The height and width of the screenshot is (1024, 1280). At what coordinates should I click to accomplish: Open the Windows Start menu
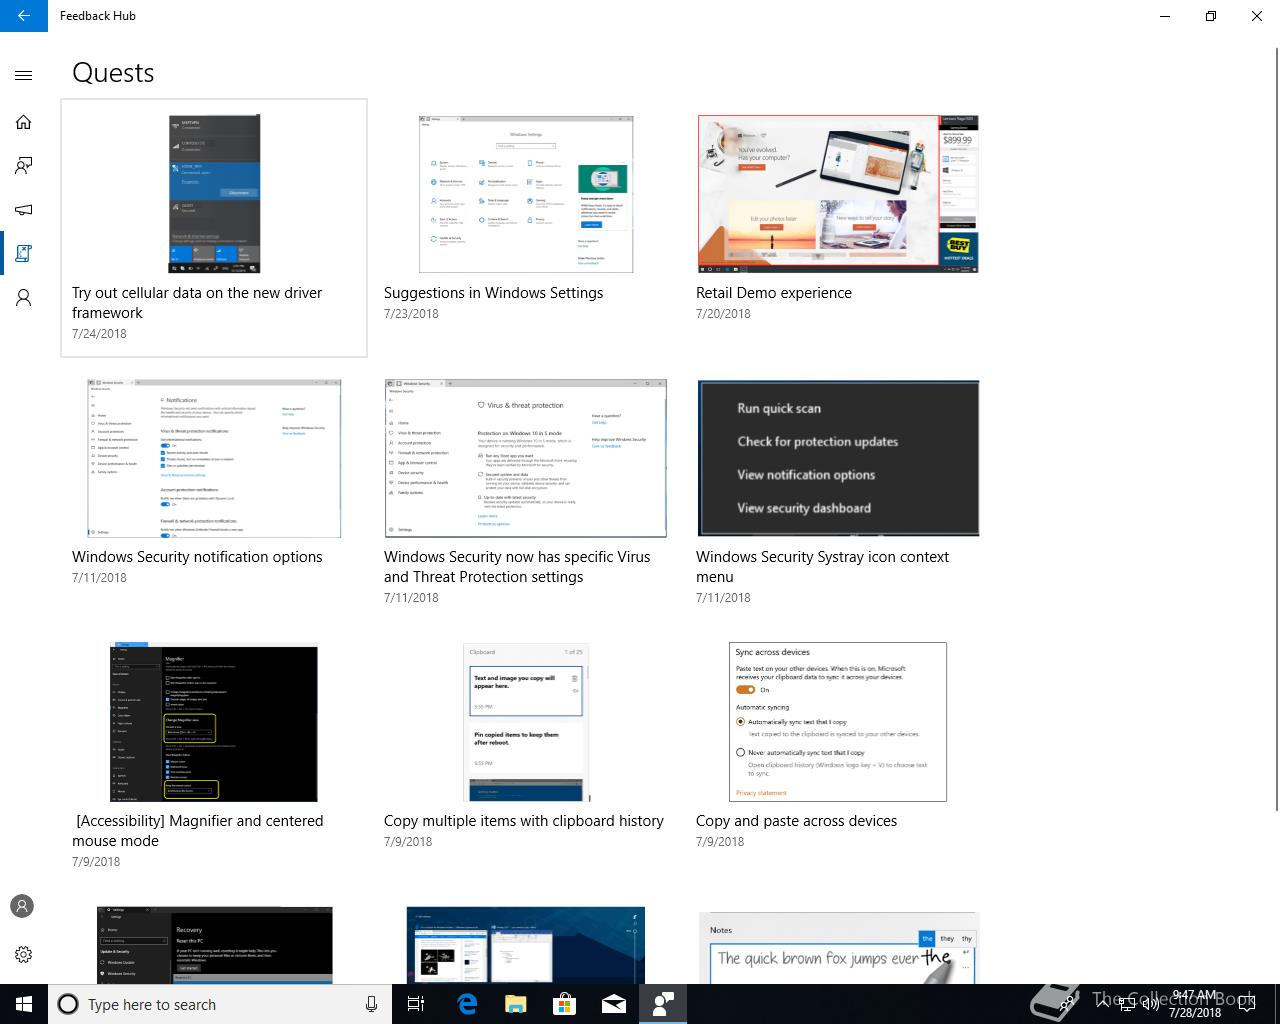24,1004
